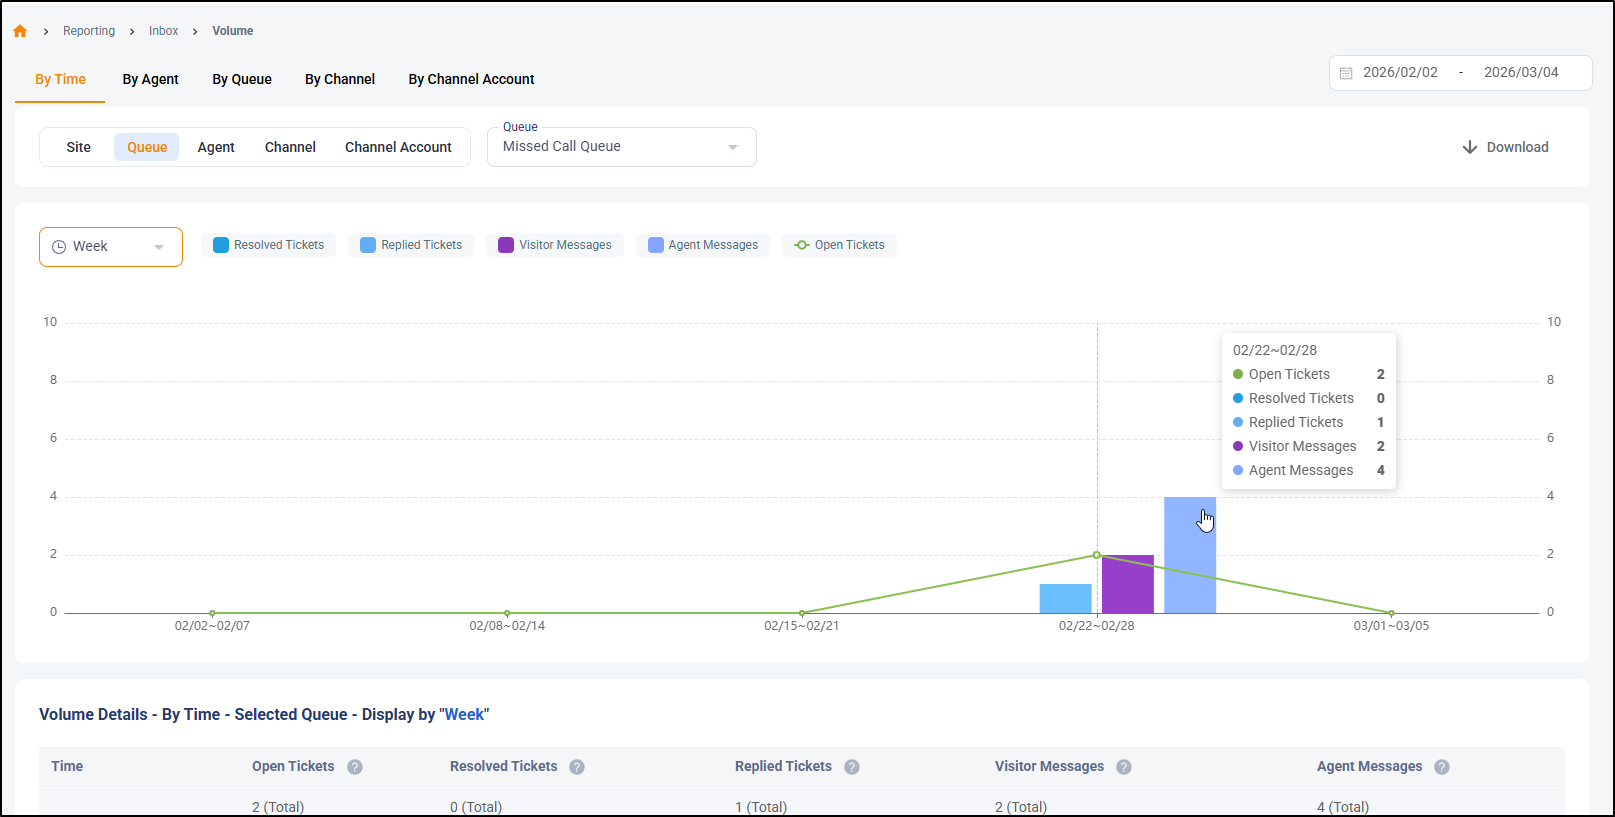Click the Download arrow icon
1615x817 pixels.
pos(1469,147)
